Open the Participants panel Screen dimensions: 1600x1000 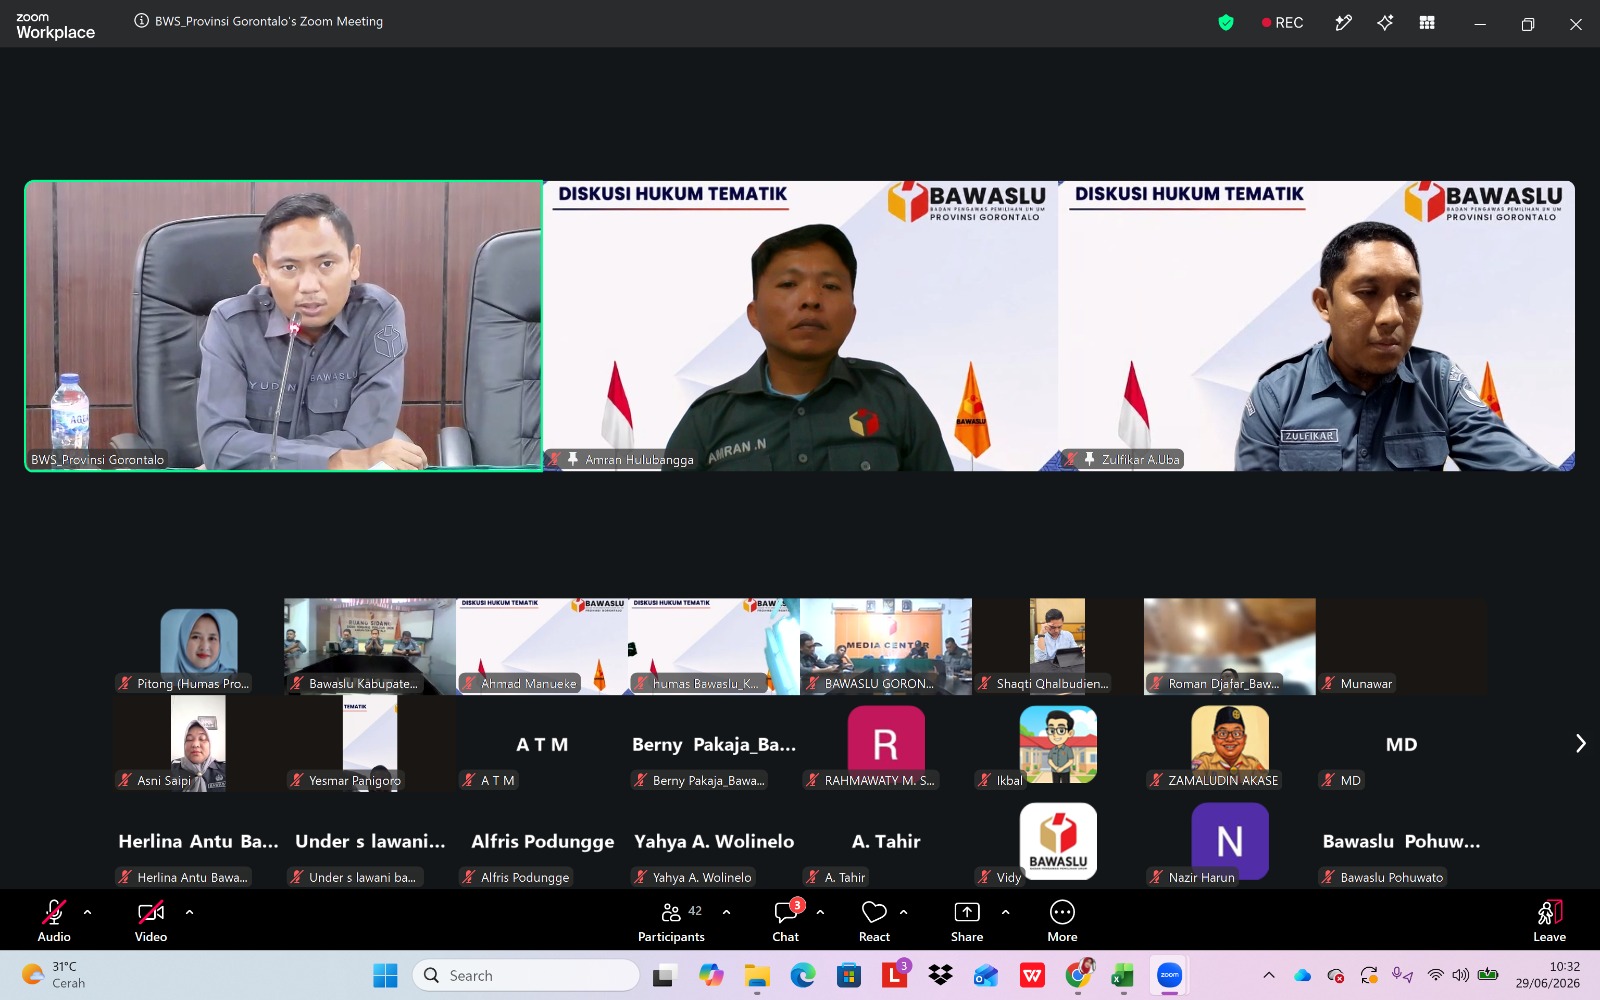coord(671,920)
